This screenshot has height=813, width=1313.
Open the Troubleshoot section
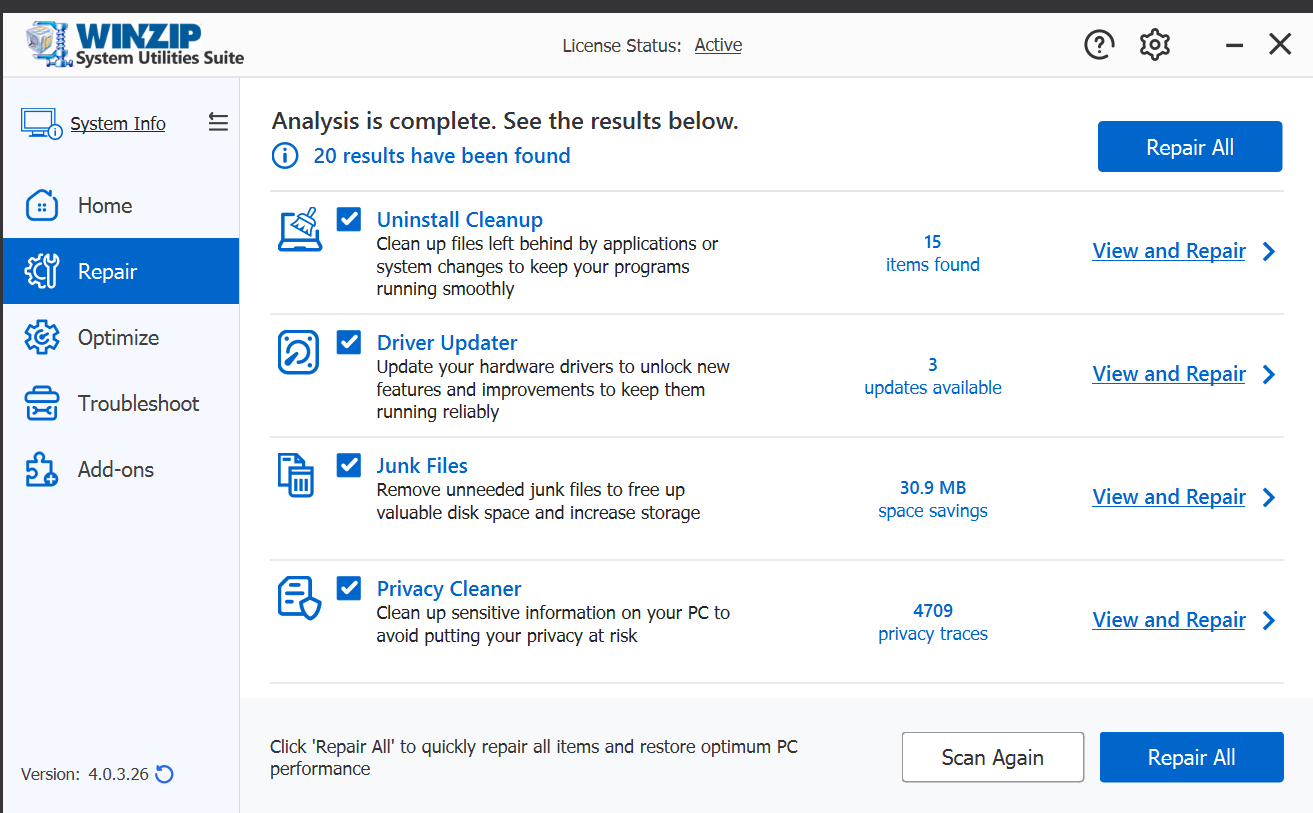coord(121,403)
